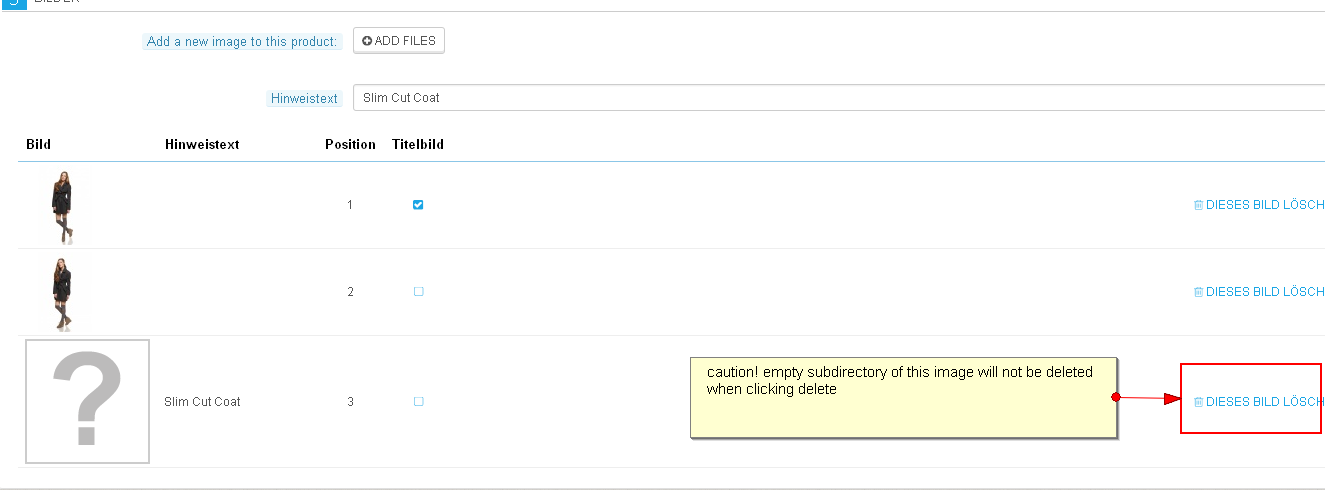The height and width of the screenshot is (490, 1332).
Task: Click the Hinweistext label beside the text field
Action: [305, 99]
